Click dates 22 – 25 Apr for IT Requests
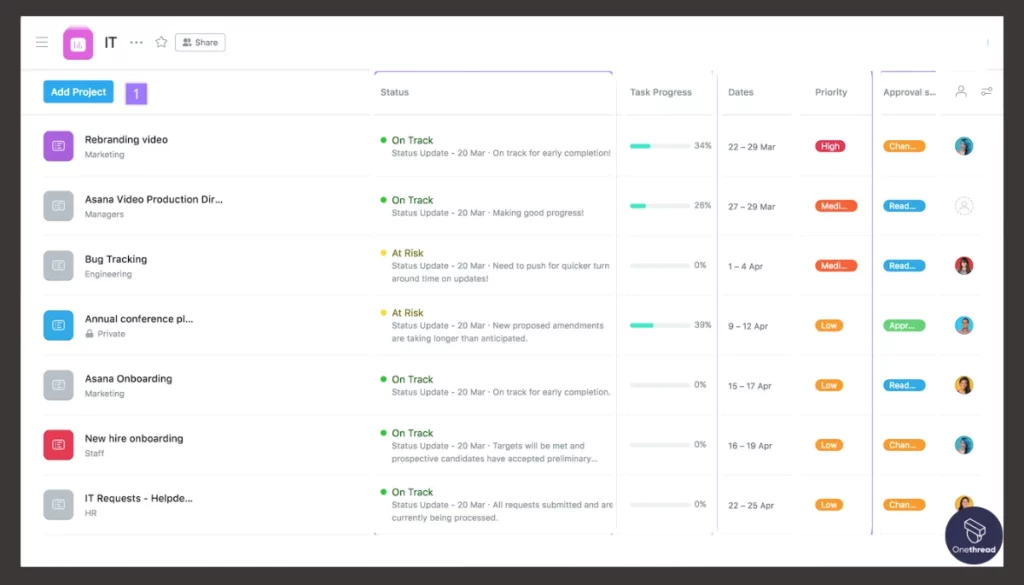This screenshot has width=1024, height=585. [x=751, y=505]
